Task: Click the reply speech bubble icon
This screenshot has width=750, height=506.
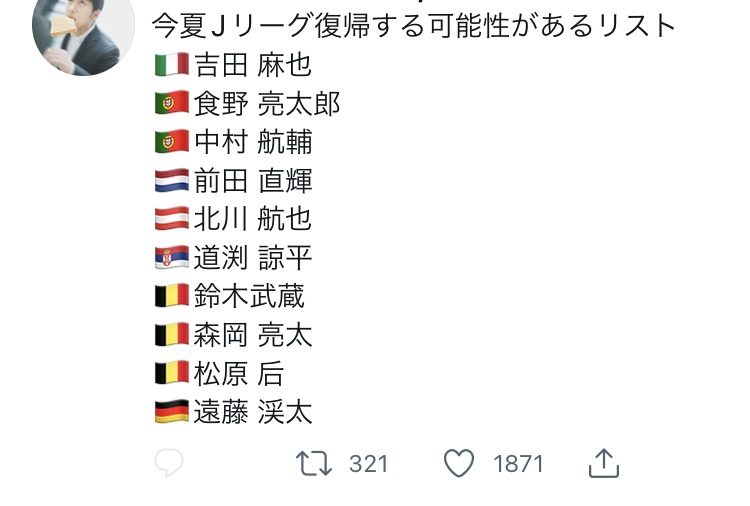Action: pos(169,463)
